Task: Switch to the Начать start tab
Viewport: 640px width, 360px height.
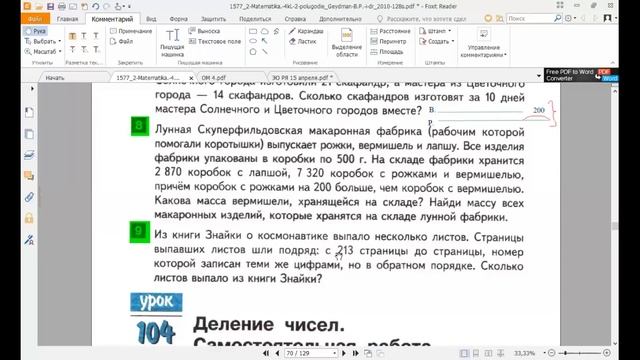Action: point(55,77)
